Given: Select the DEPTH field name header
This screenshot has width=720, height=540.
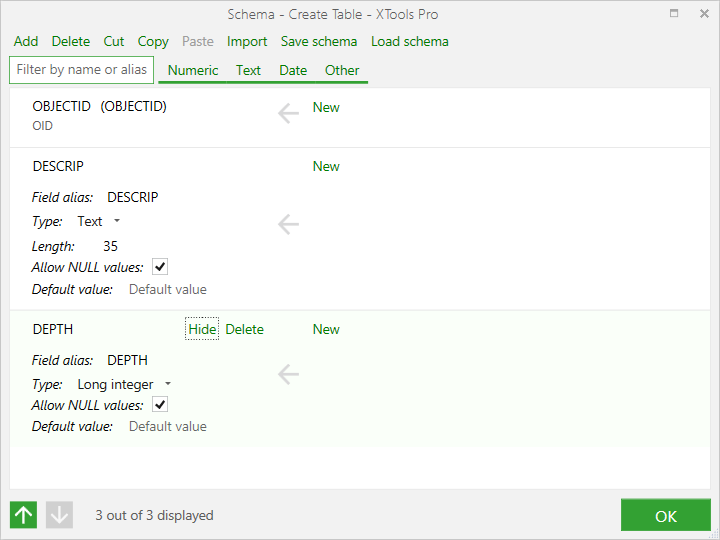Looking at the screenshot, I should click(53, 329).
